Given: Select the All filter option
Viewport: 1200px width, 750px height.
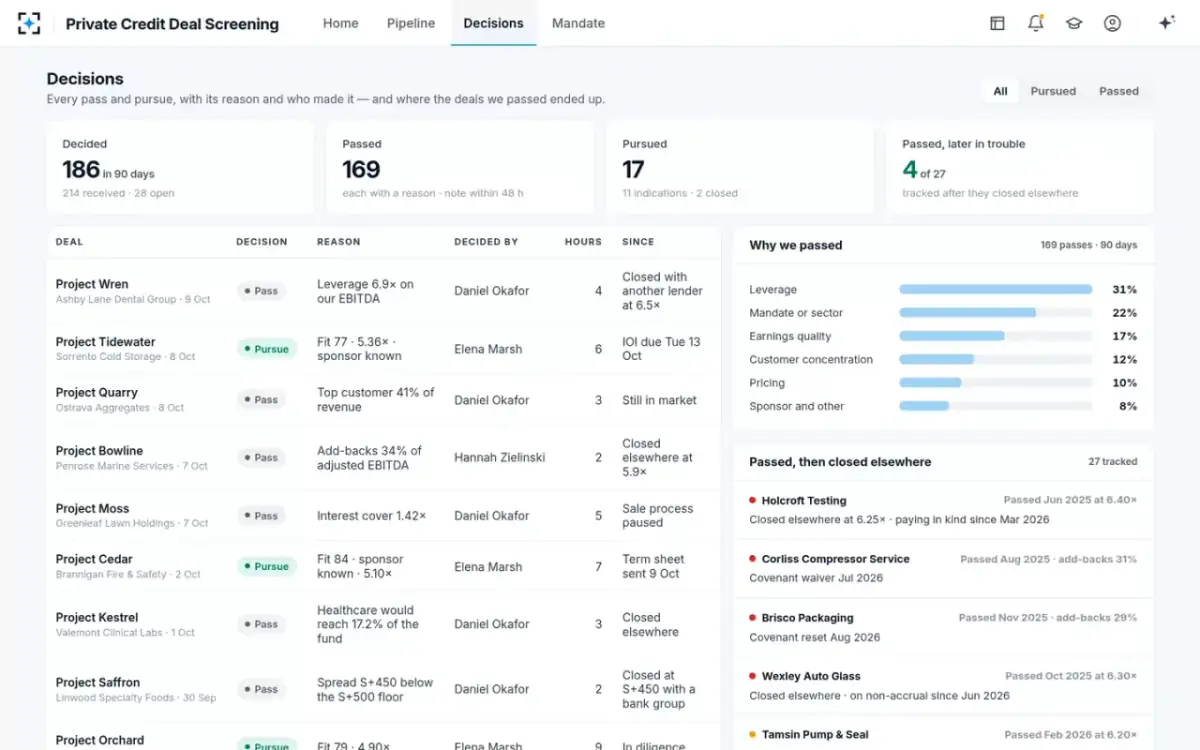Looking at the screenshot, I should point(1000,91).
